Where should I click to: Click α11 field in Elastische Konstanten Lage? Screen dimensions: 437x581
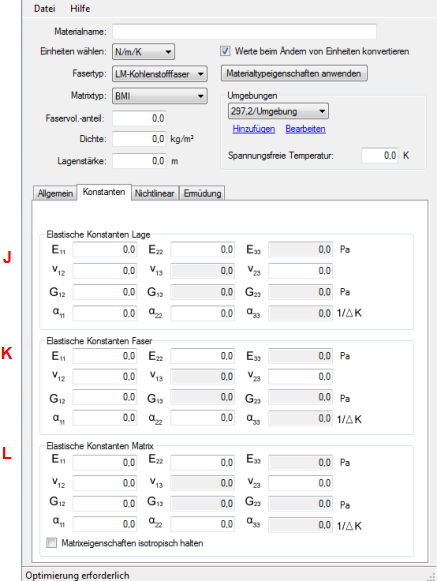tap(105, 313)
